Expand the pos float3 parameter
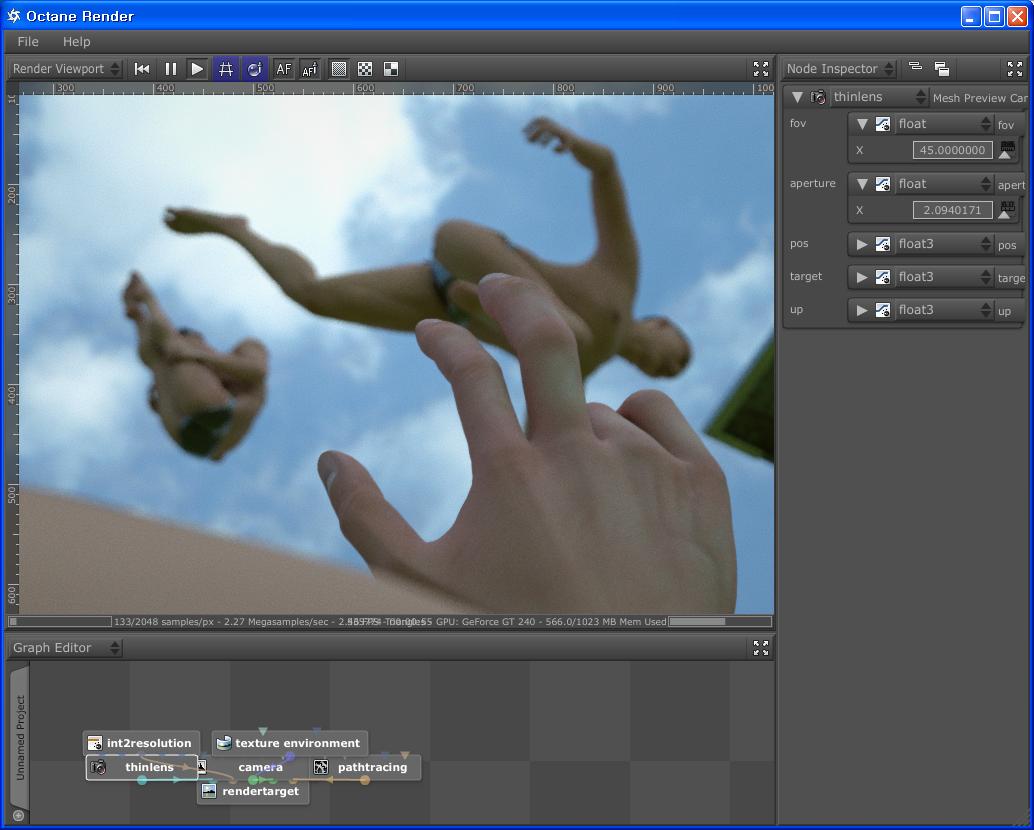 (862, 244)
